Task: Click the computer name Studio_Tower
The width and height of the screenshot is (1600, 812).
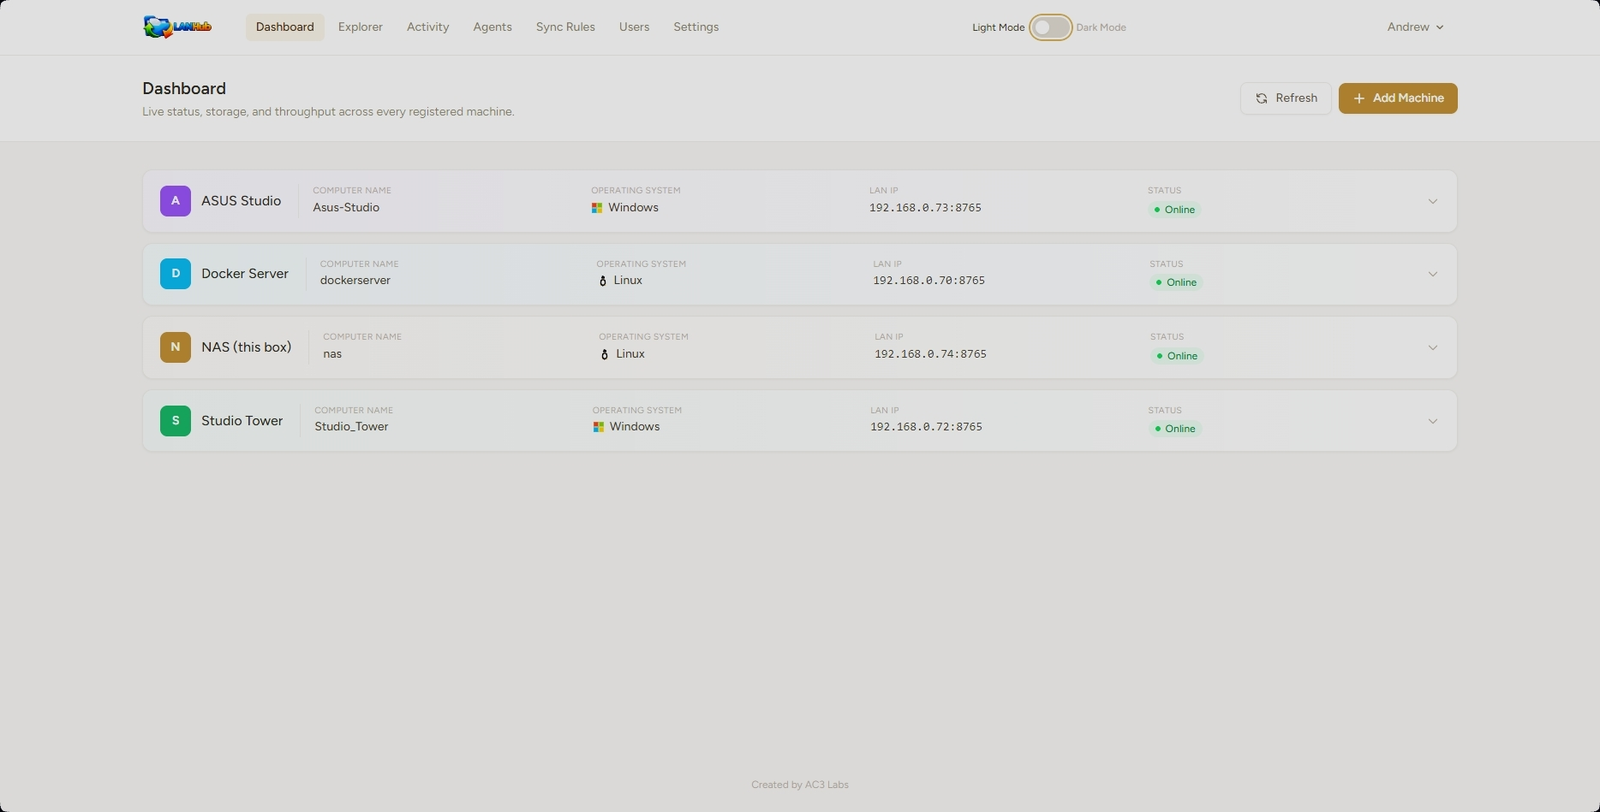Action: 351,427
